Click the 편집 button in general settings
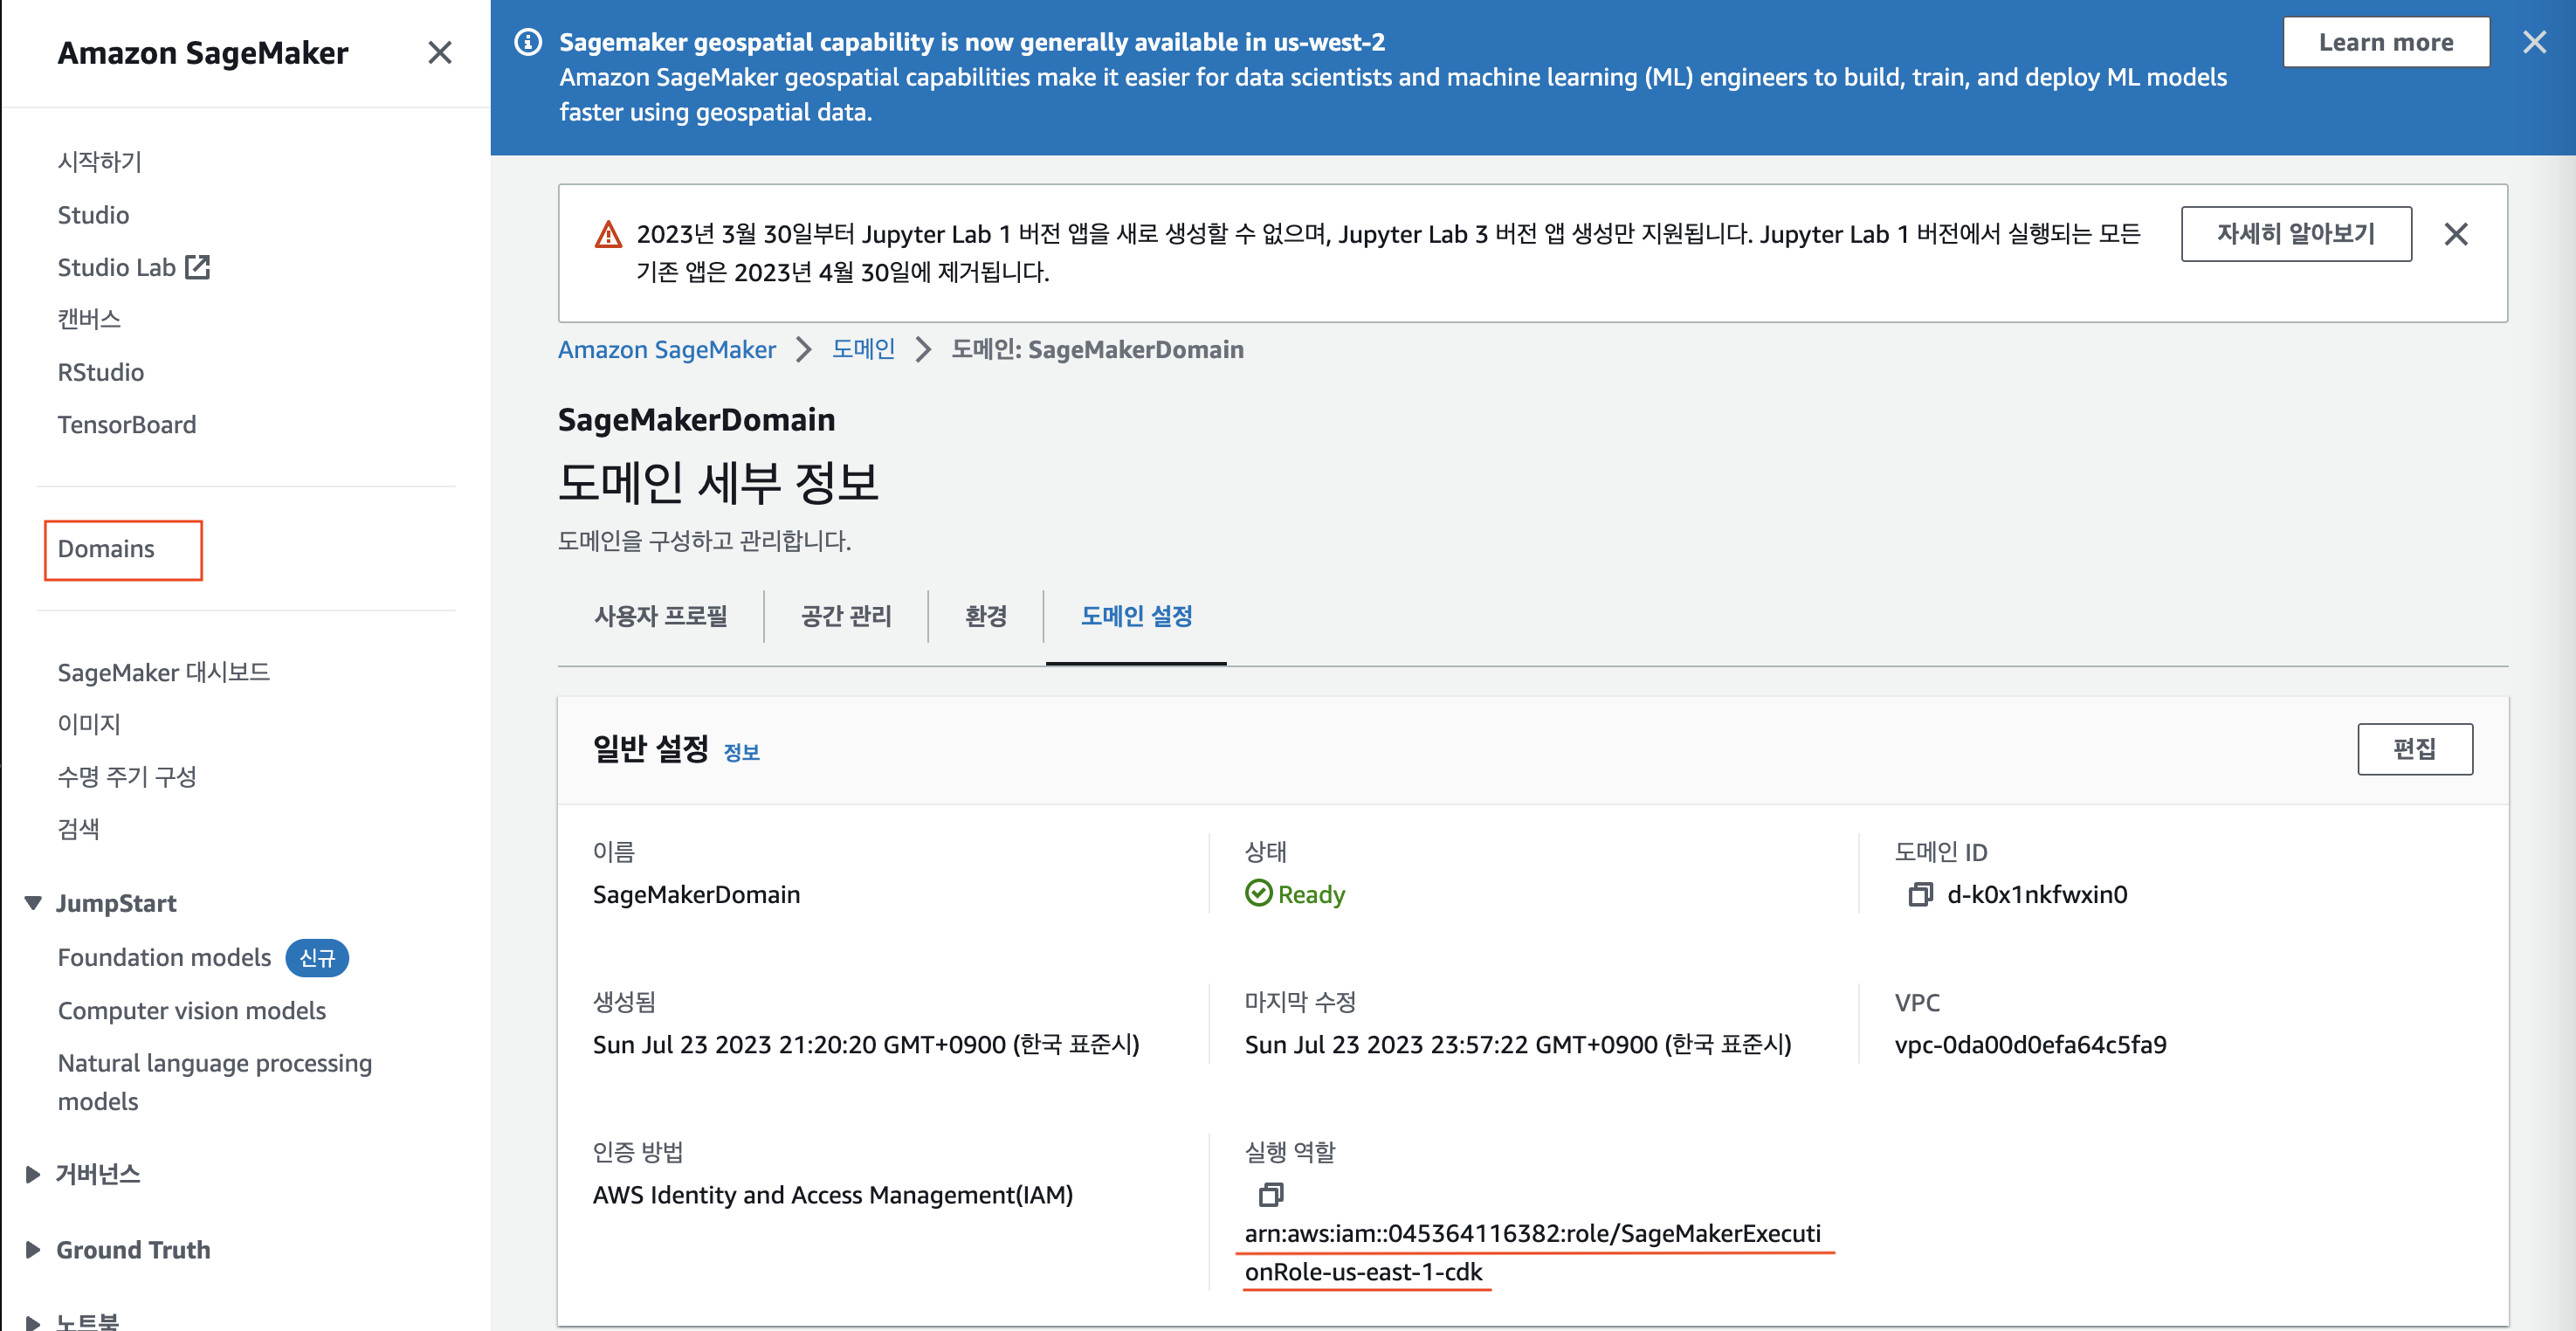This screenshot has width=2576, height=1331. pos(2414,749)
